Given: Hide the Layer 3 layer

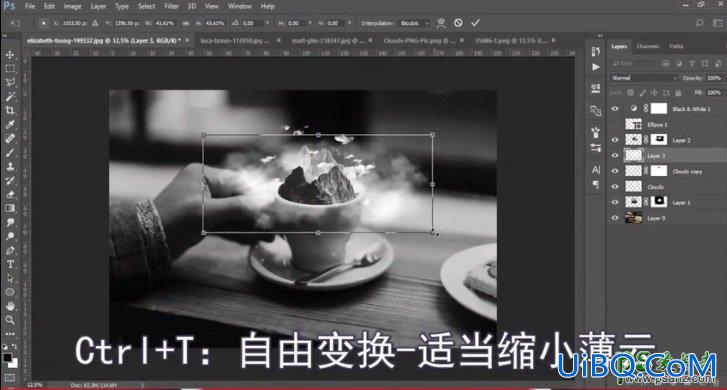Looking at the screenshot, I should click(615, 156).
